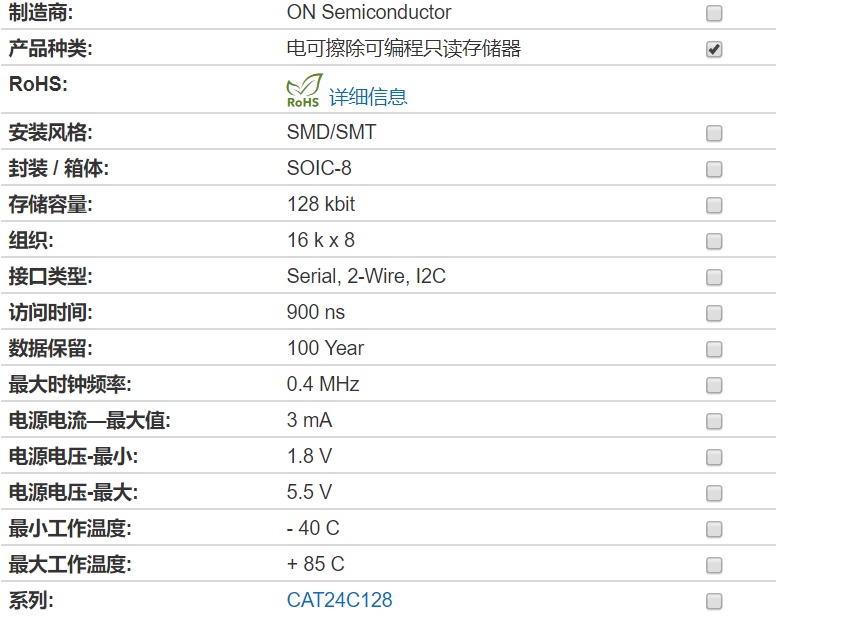846x628 pixels.
Task: Check the 制造商 ON Semiconductor checkbox
Action: [714, 13]
